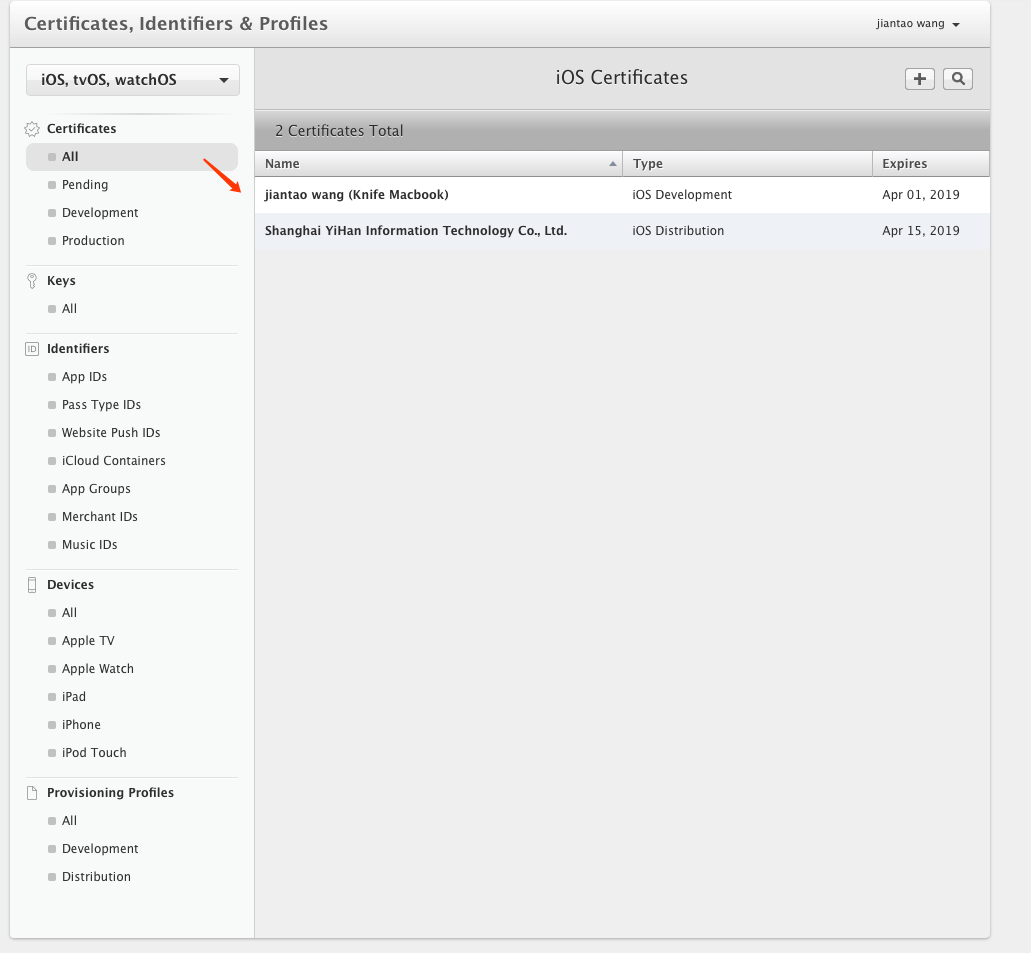
Task: Click the add certificate plus icon
Action: (x=919, y=79)
